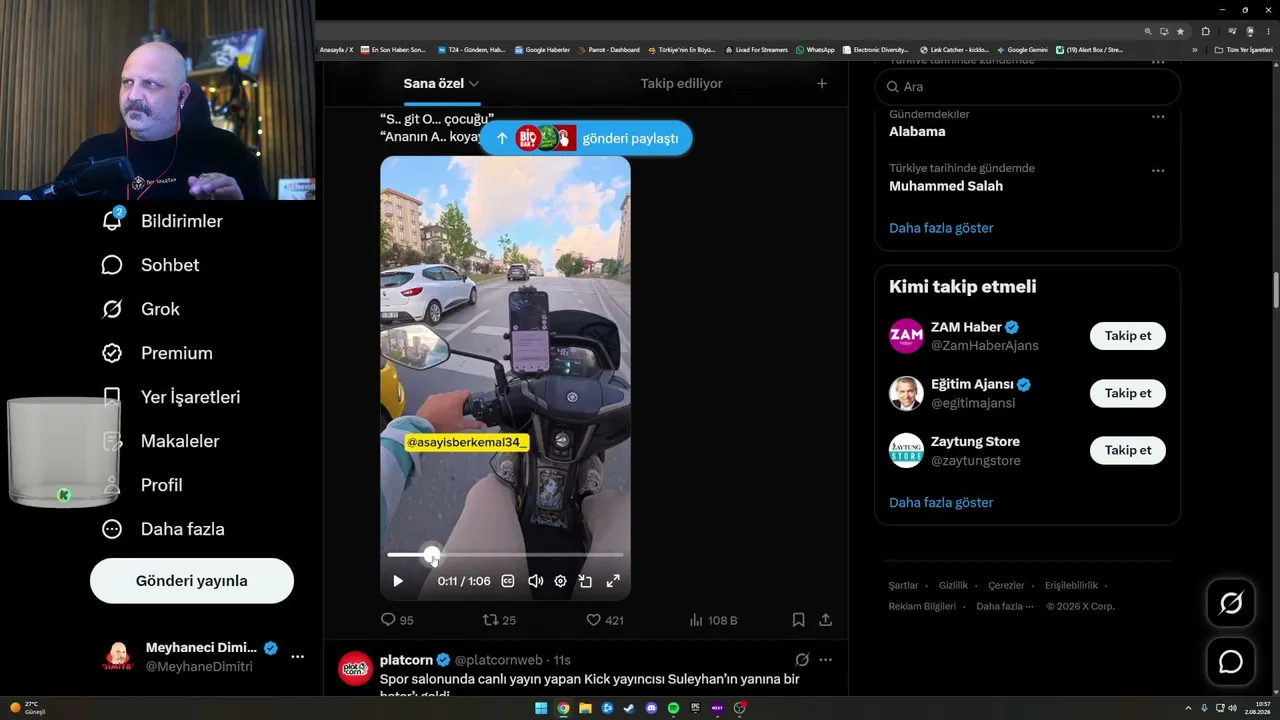Open the Sohbet chat section
Viewport: 1280px width, 720px height.
[150, 265]
